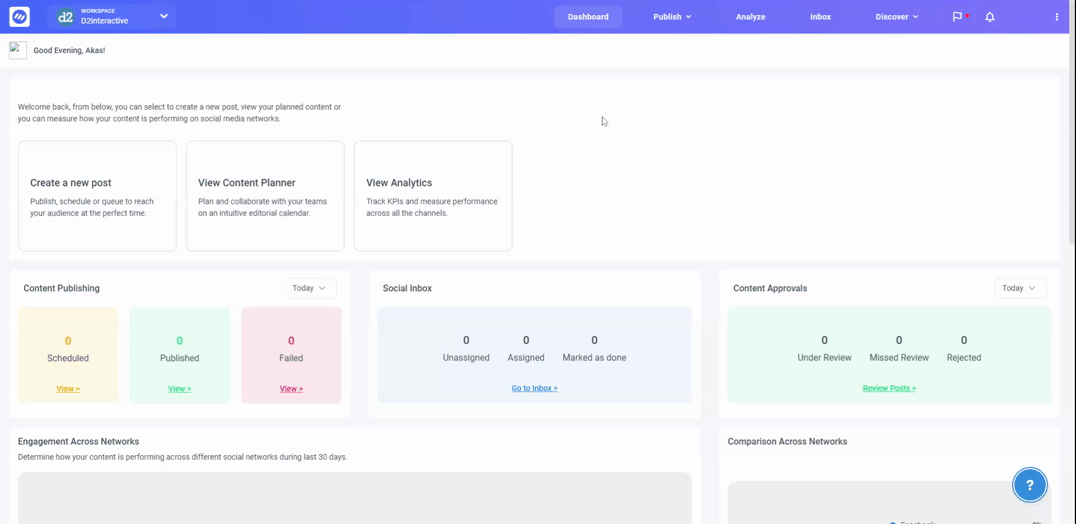Viewport: 1076px width, 524px height.
Task: Open the Inbox tab
Action: (x=820, y=17)
